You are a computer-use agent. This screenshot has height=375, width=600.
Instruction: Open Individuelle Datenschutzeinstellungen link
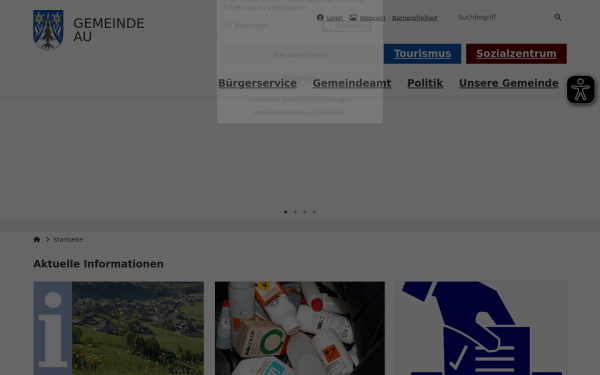(300, 100)
